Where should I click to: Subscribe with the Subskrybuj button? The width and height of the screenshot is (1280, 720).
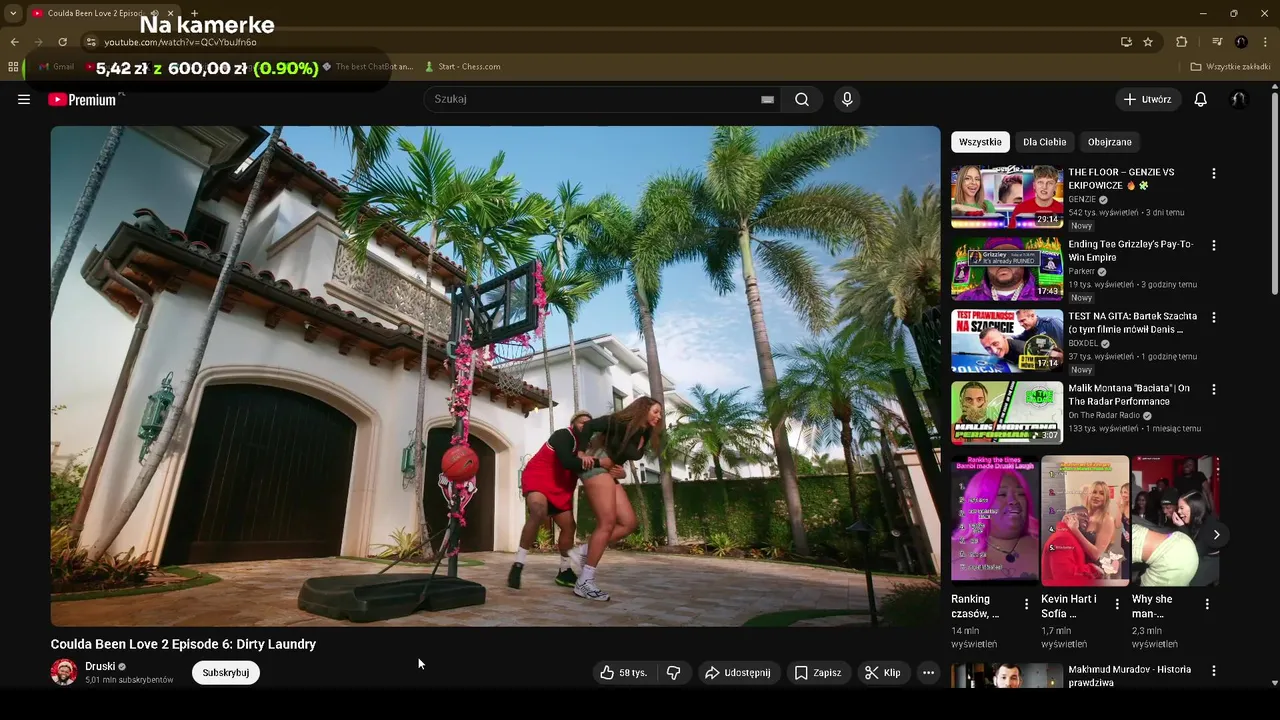(x=226, y=673)
